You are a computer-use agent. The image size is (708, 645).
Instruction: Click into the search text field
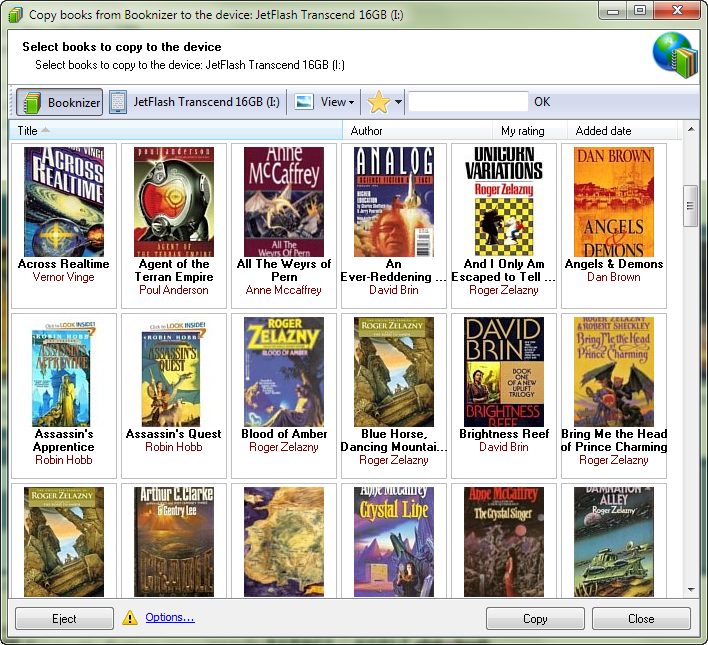click(468, 102)
